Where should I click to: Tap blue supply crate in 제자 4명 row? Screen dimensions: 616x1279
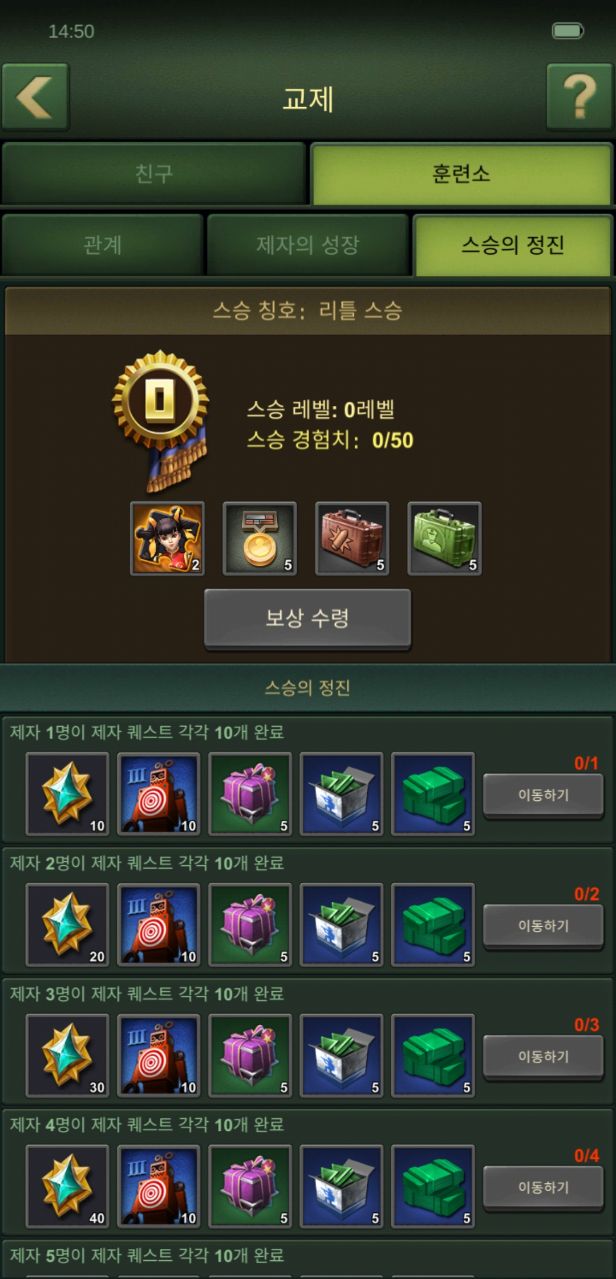click(x=341, y=1187)
